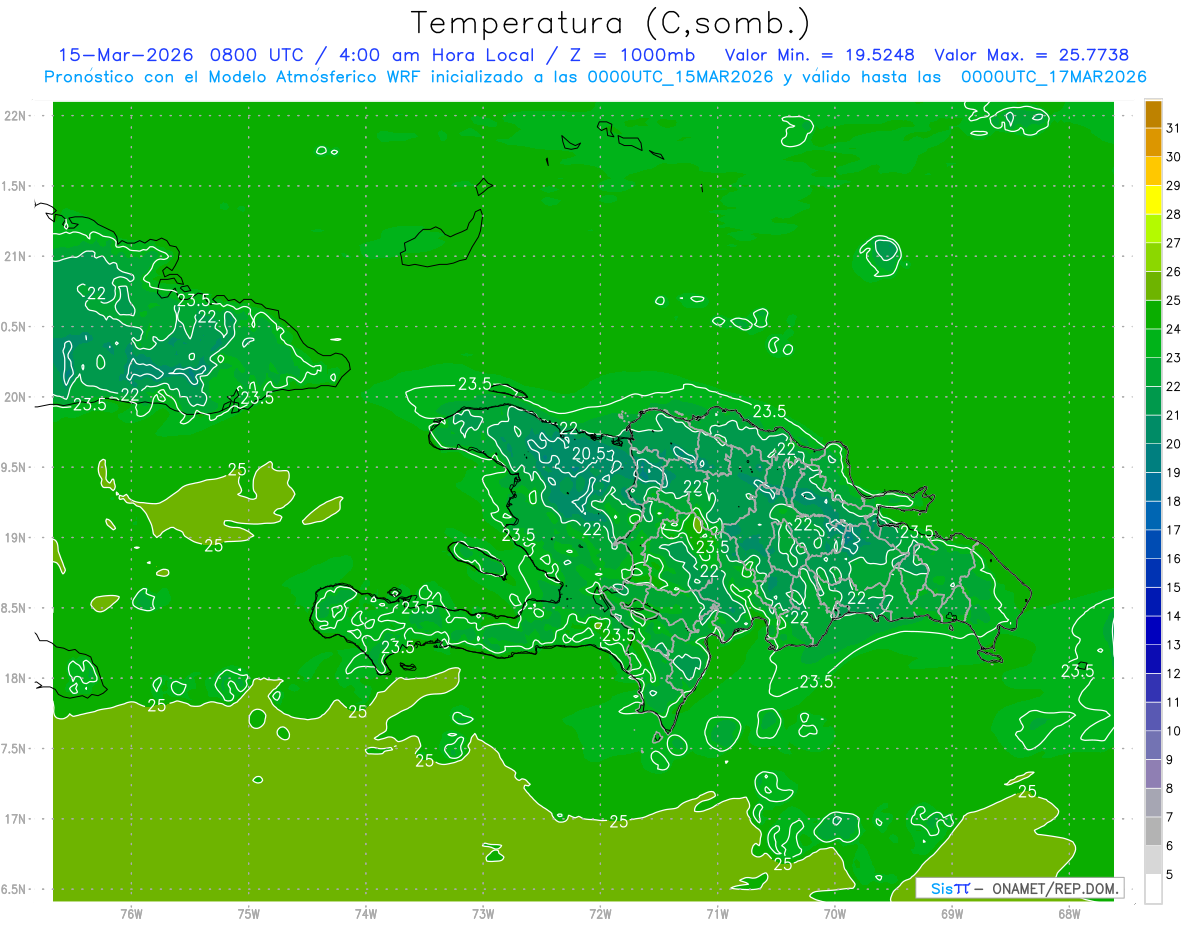Click the '76W' longitude axis label
This screenshot has width=1200, height=927.
click(131, 913)
